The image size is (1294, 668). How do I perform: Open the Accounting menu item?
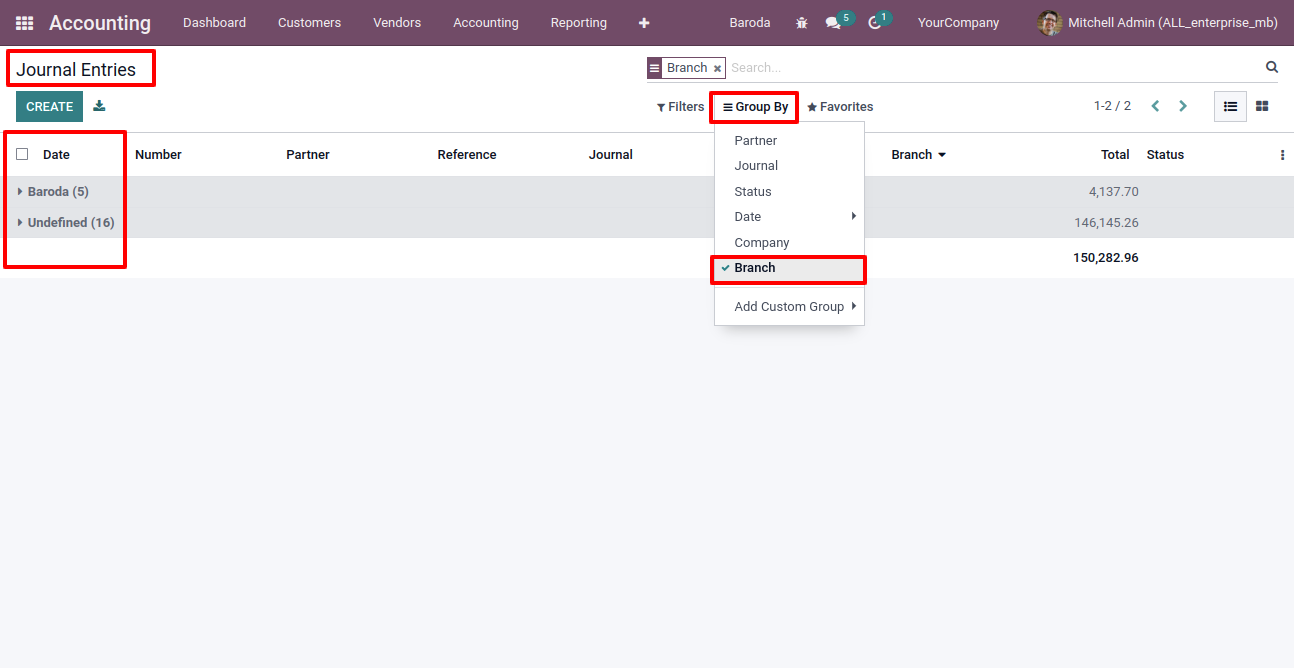486,22
